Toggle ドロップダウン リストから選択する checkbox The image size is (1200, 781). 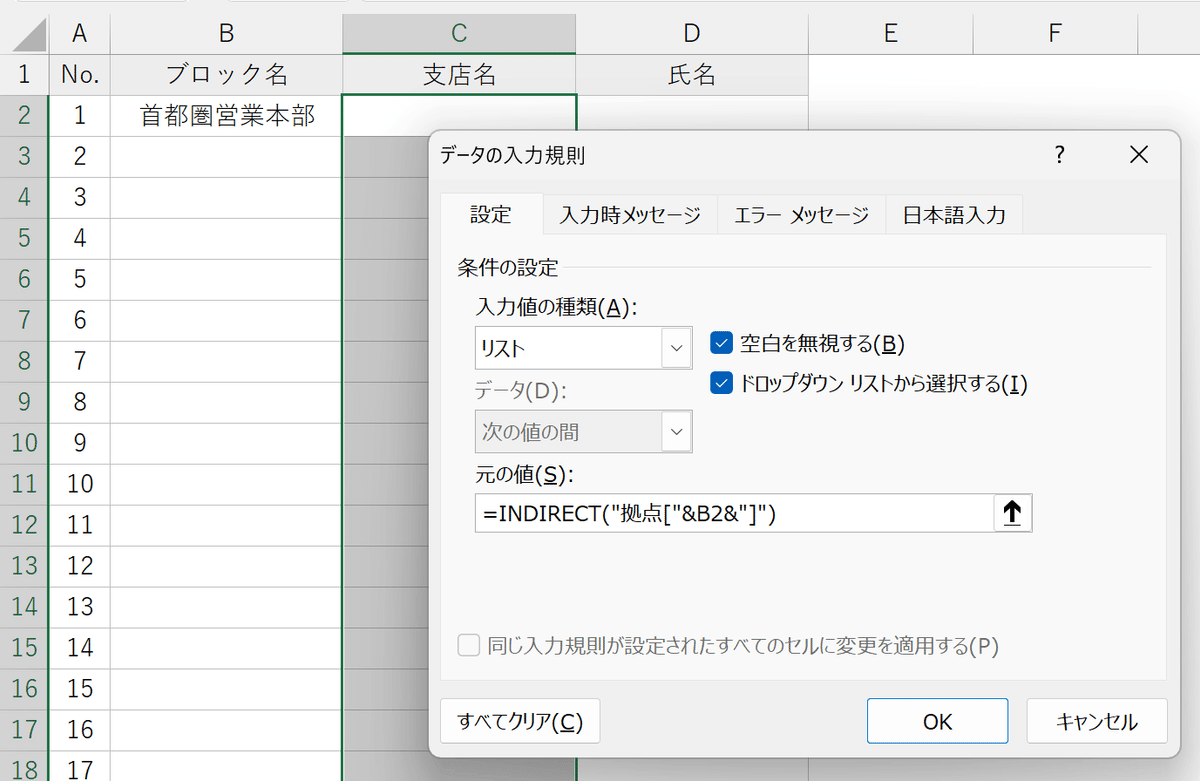(722, 384)
